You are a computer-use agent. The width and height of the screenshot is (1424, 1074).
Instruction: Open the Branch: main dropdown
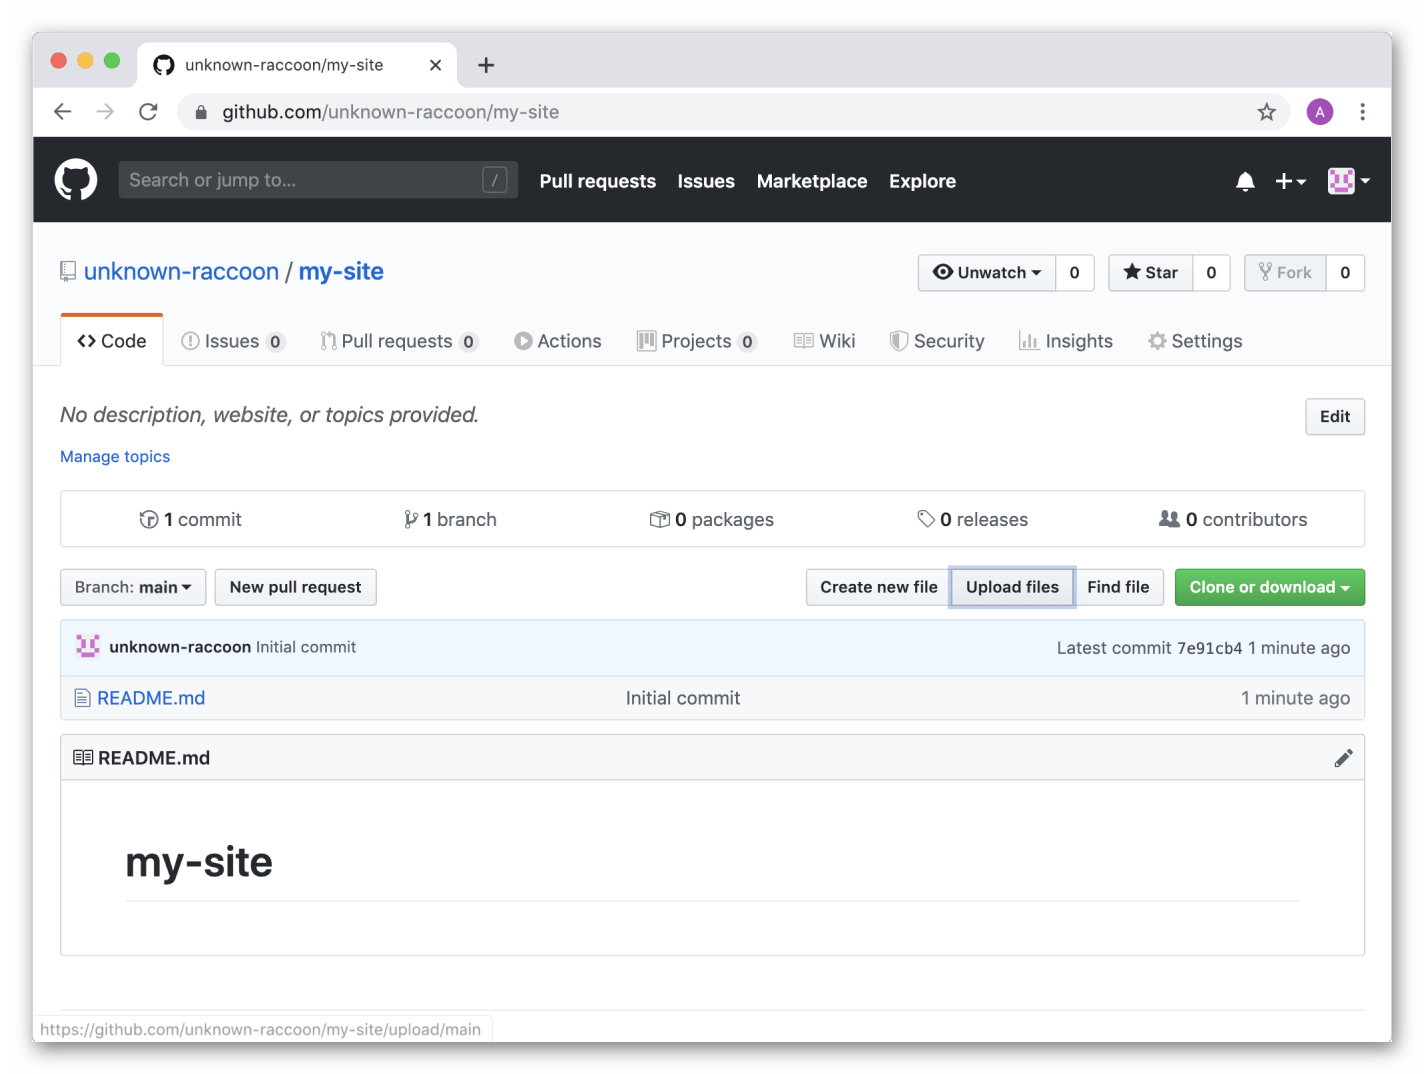point(133,587)
